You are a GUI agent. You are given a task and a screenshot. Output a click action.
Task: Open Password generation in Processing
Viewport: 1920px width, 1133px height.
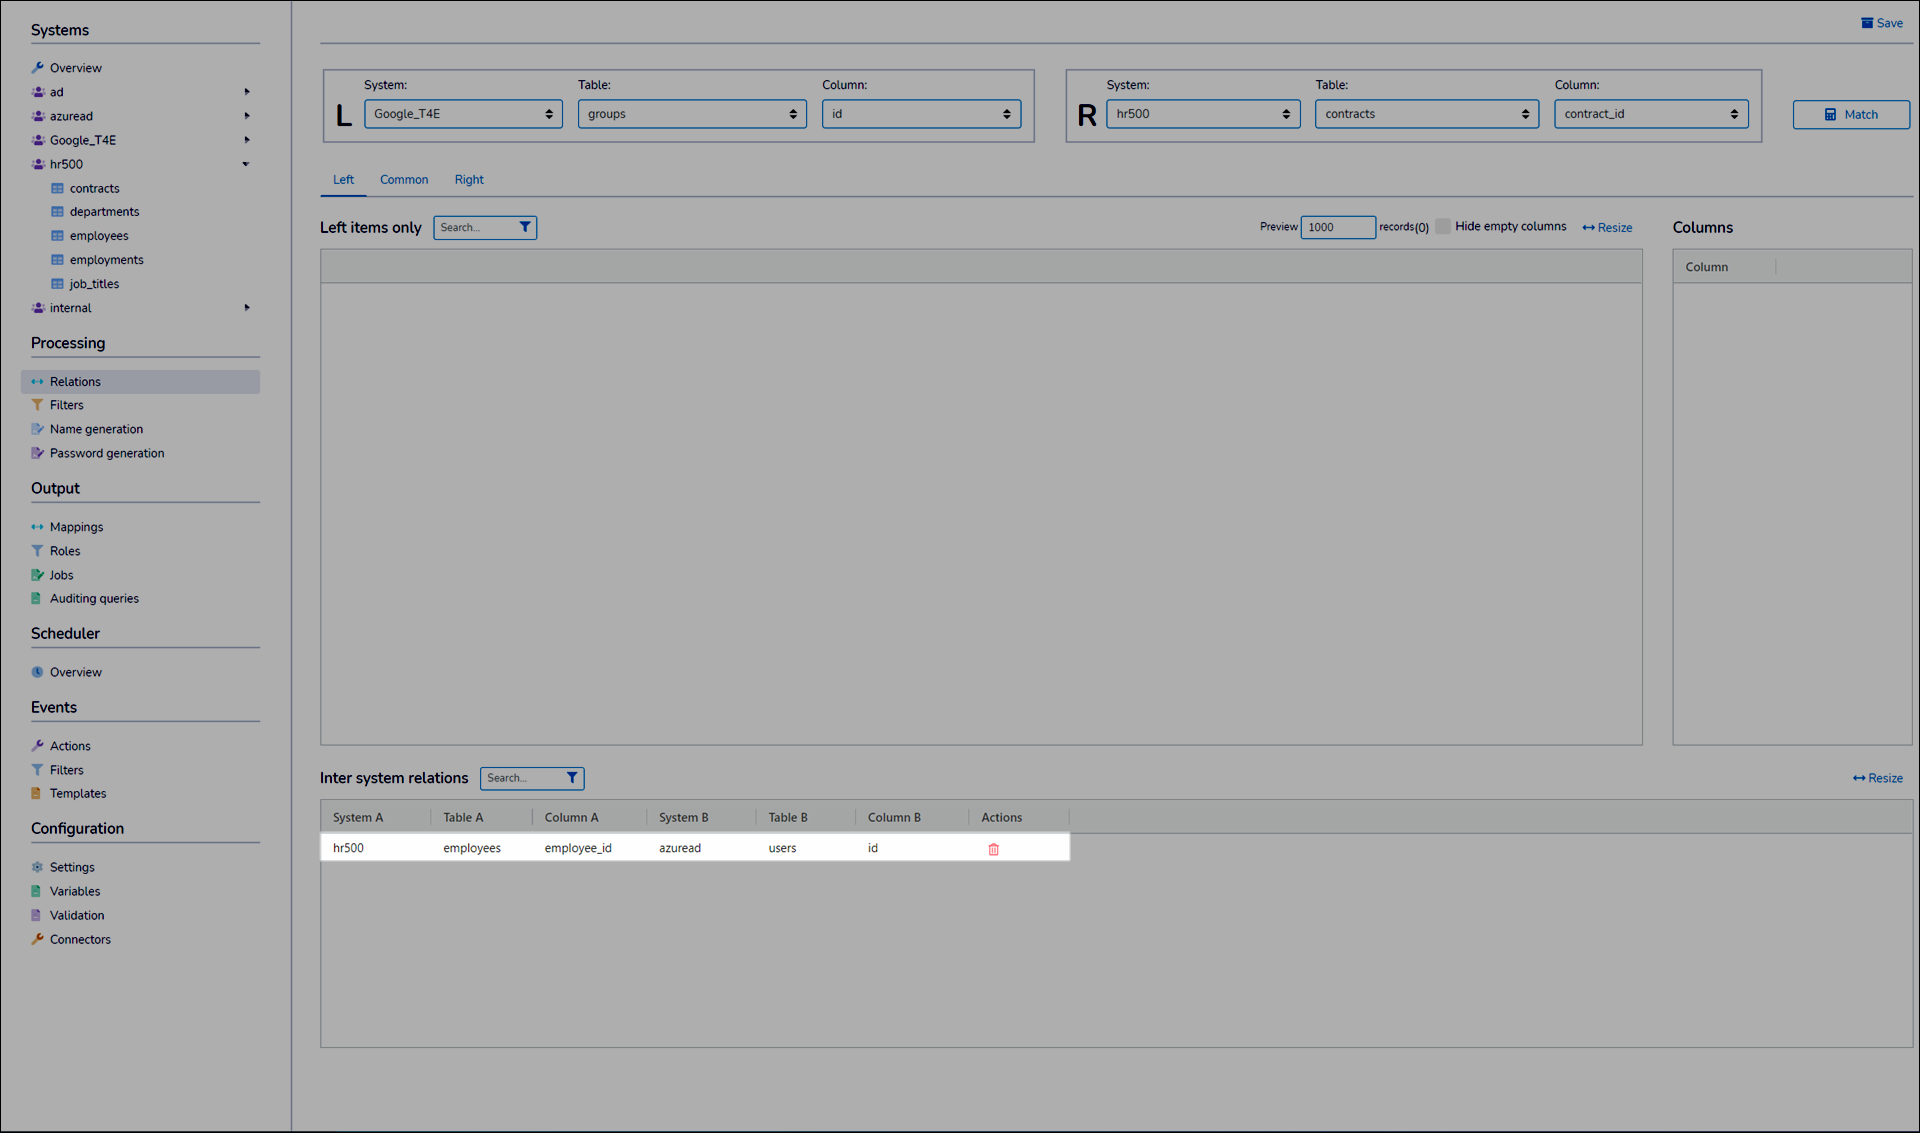107,453
